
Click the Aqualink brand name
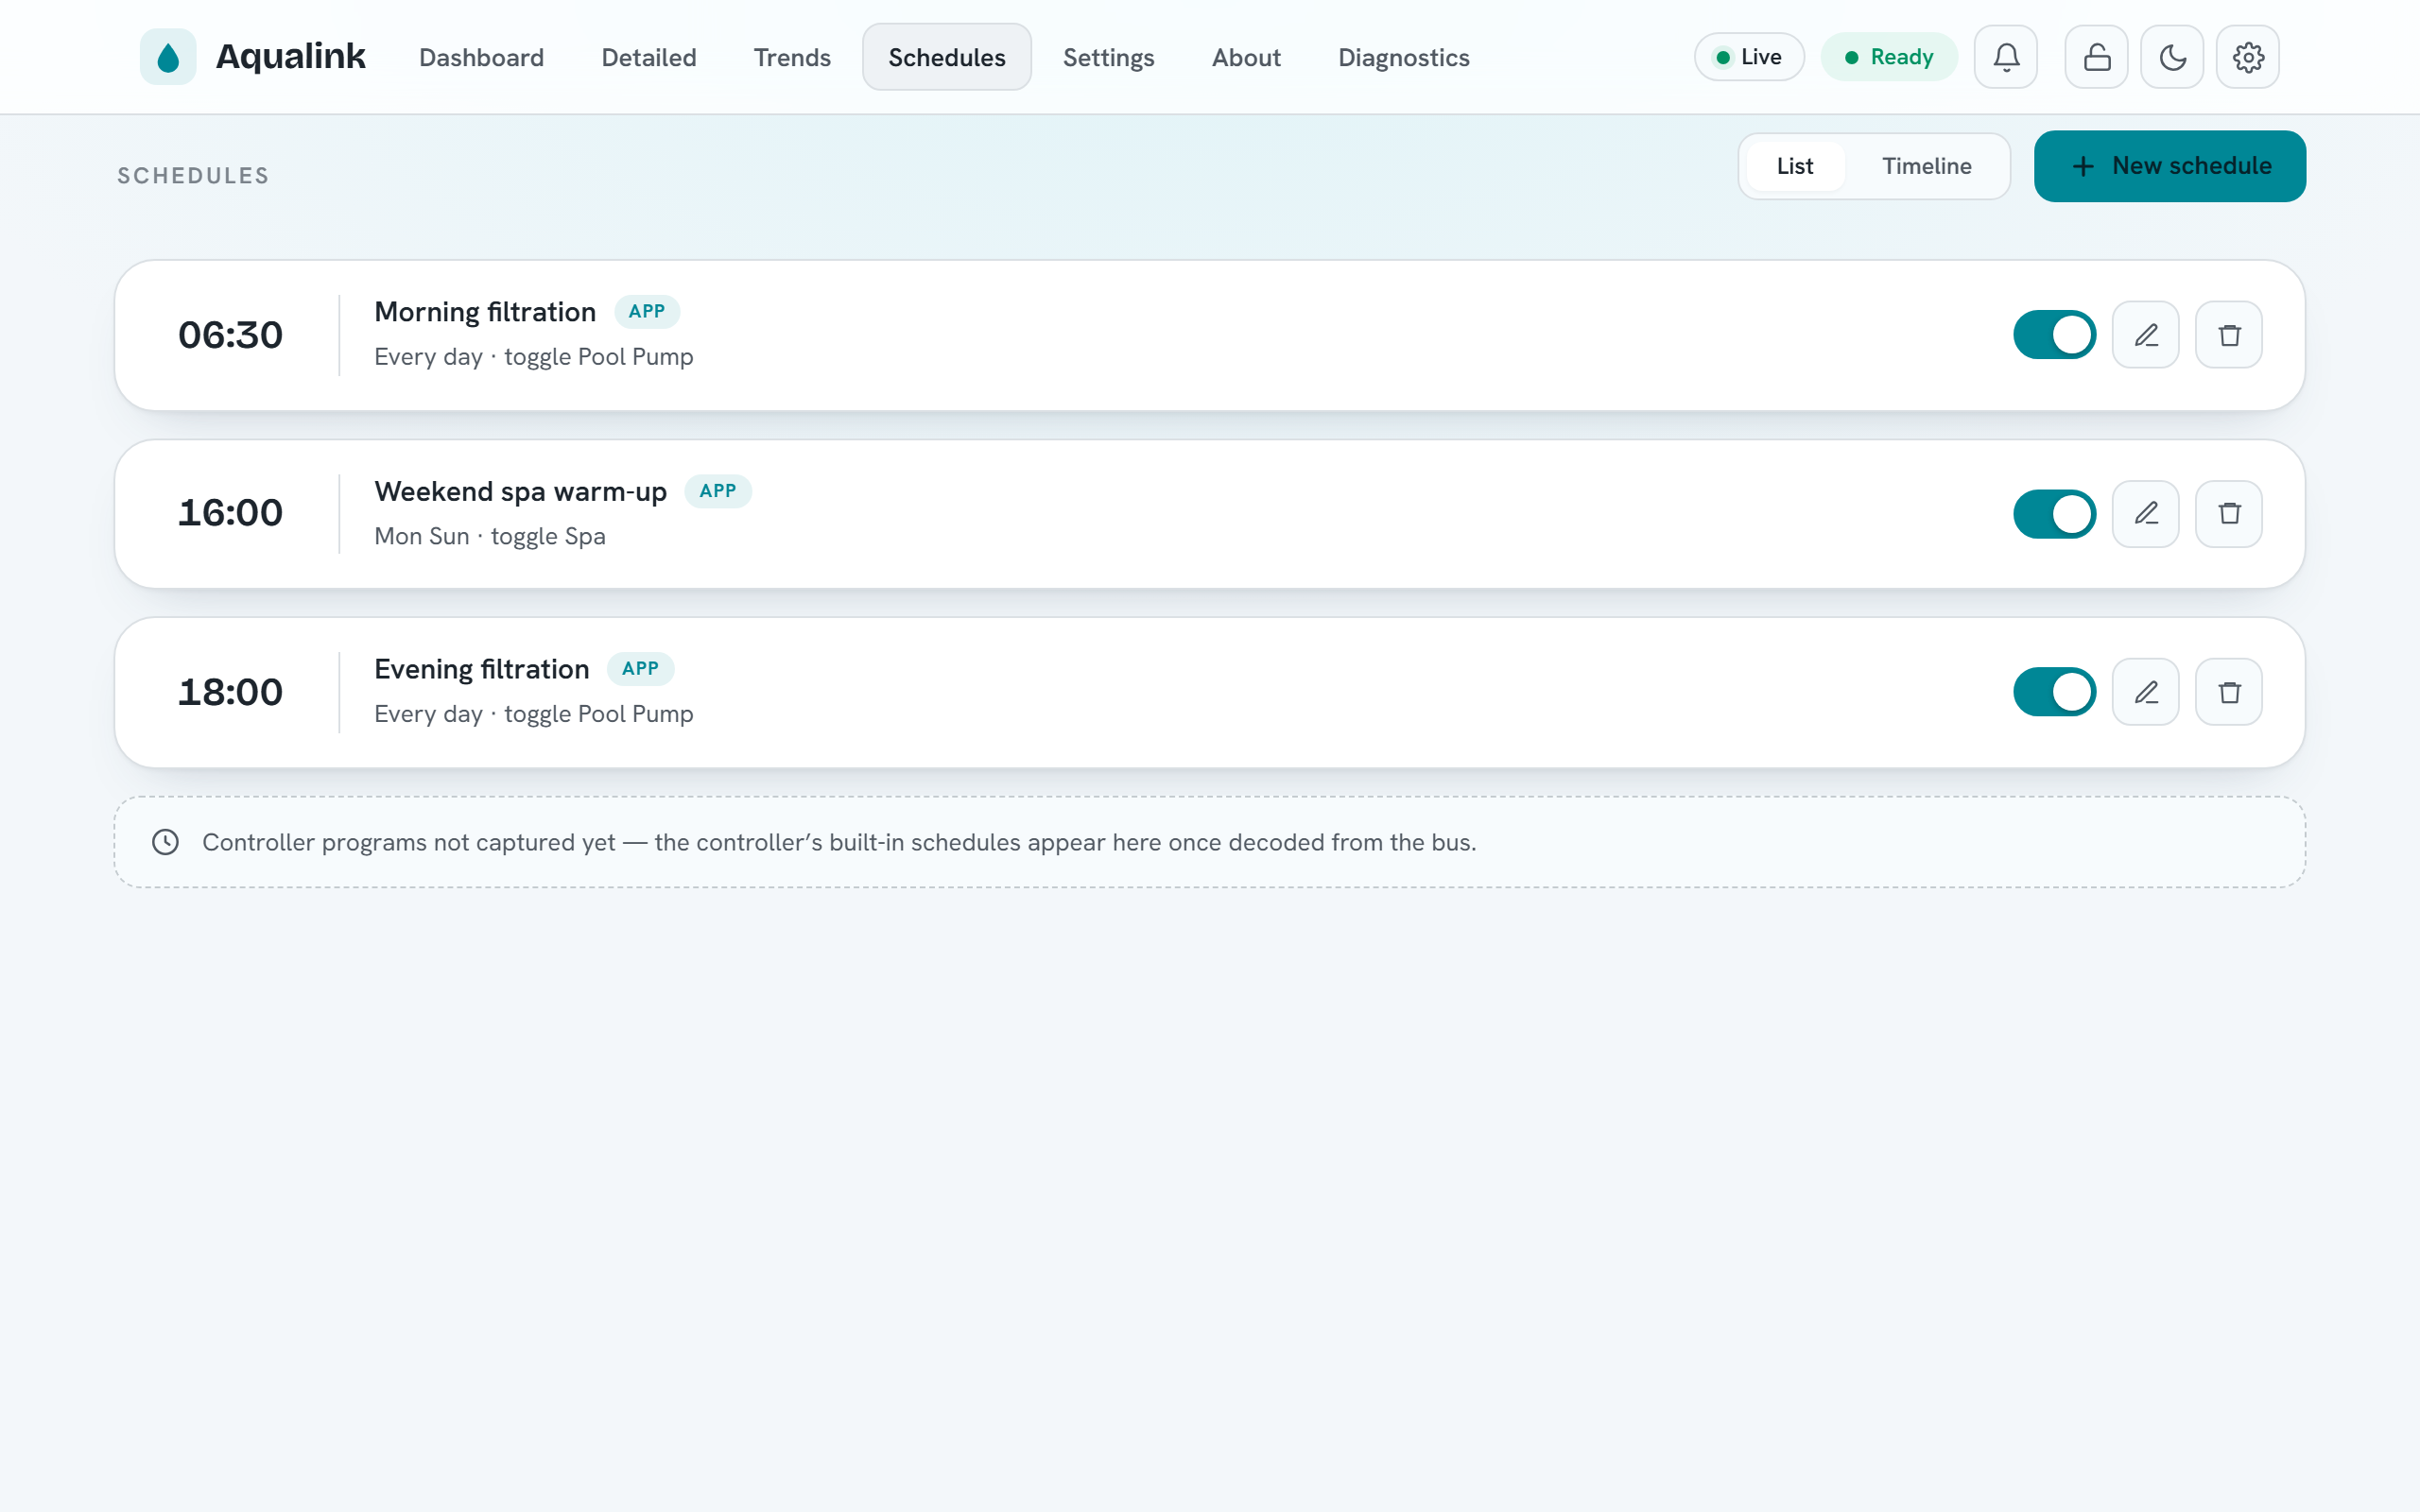coord(290,57)
